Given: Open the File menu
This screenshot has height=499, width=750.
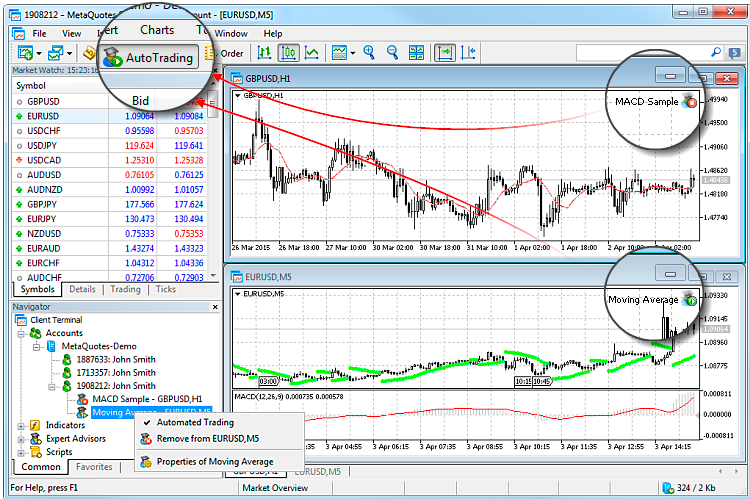Looking at the screenshot, I should click(x=40, y=33).
